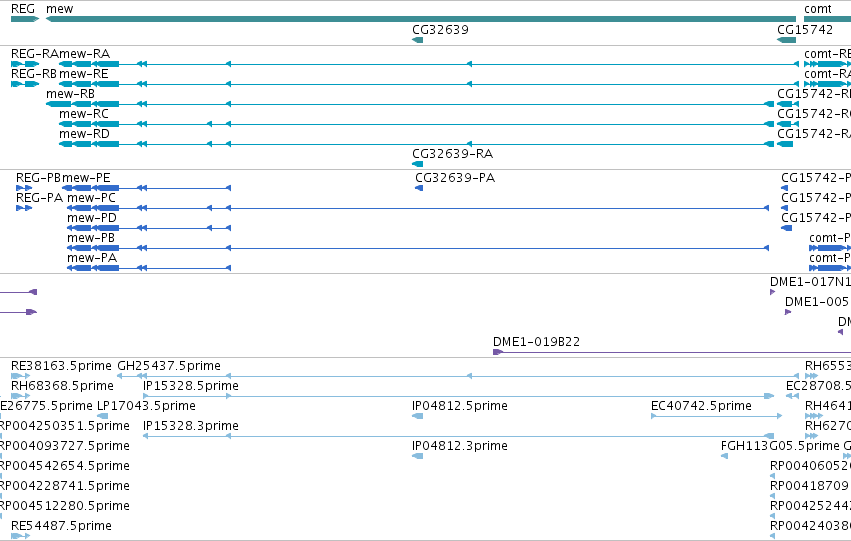Choose the mew-RD transcript label
The image size is (851, 541).
tap(84, 134)
